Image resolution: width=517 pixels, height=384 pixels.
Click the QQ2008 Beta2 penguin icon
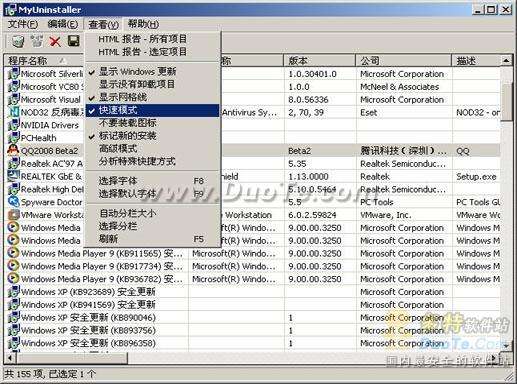point(13,150)
